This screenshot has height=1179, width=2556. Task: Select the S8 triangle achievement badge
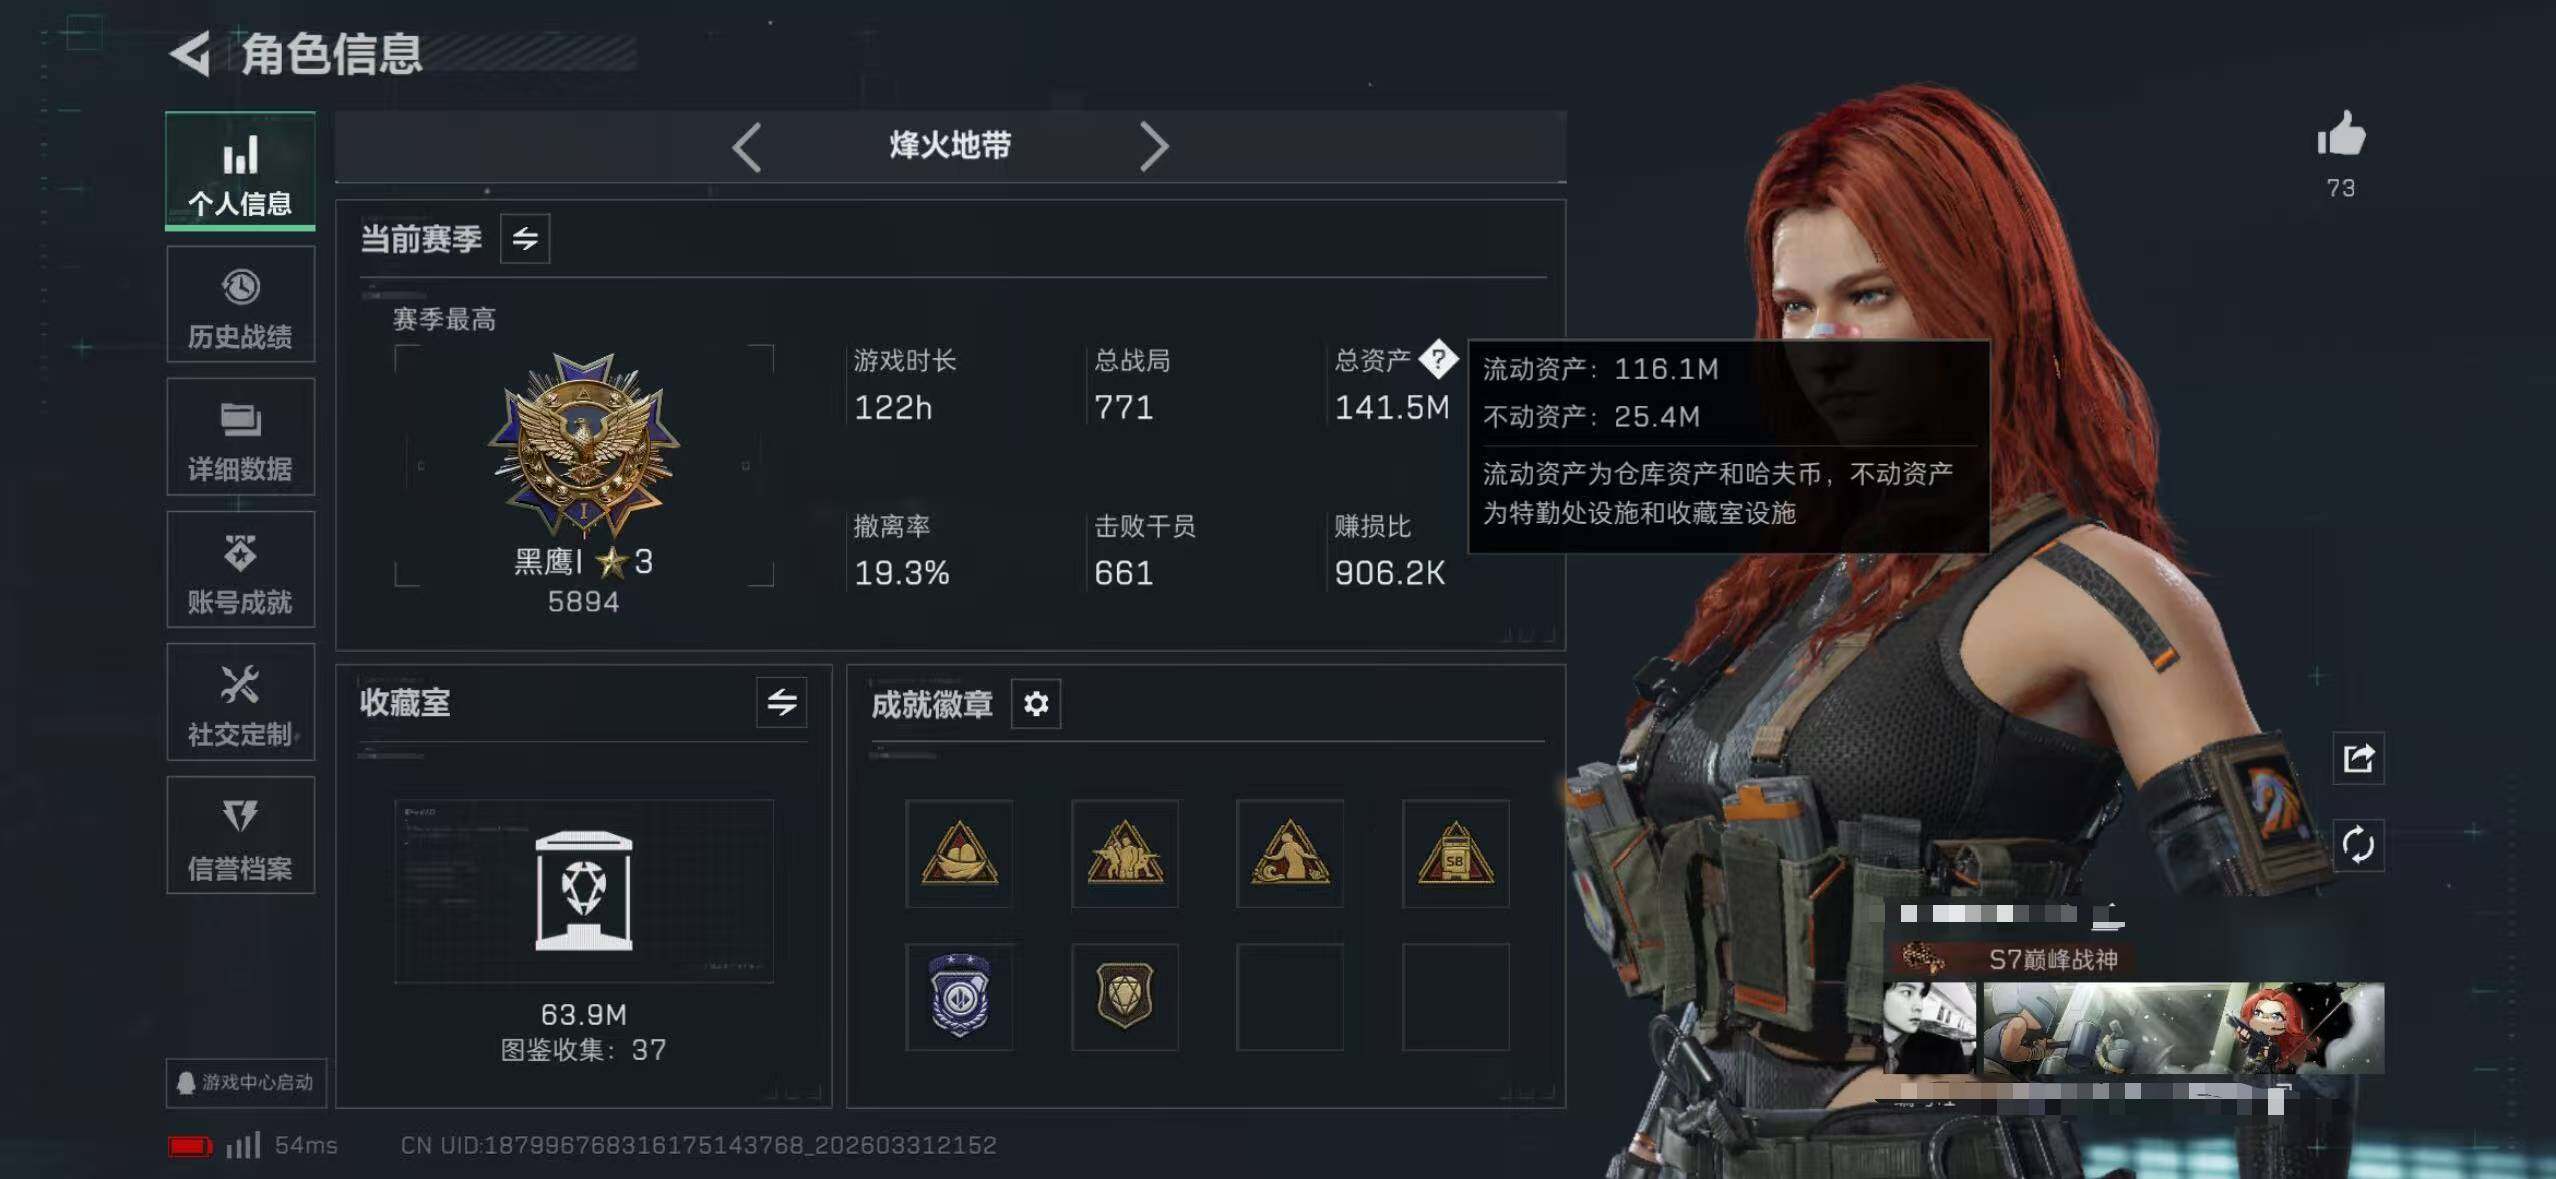point(1455,853)
